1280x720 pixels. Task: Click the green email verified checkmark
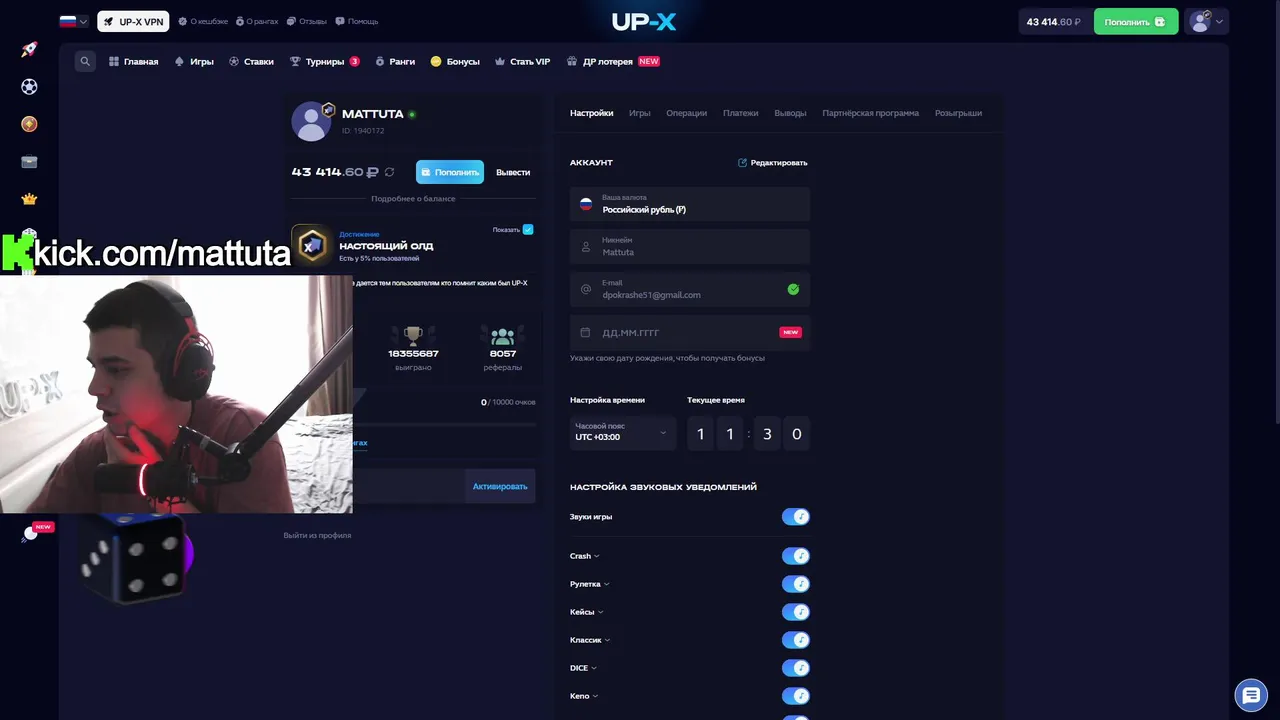[793, 289]
